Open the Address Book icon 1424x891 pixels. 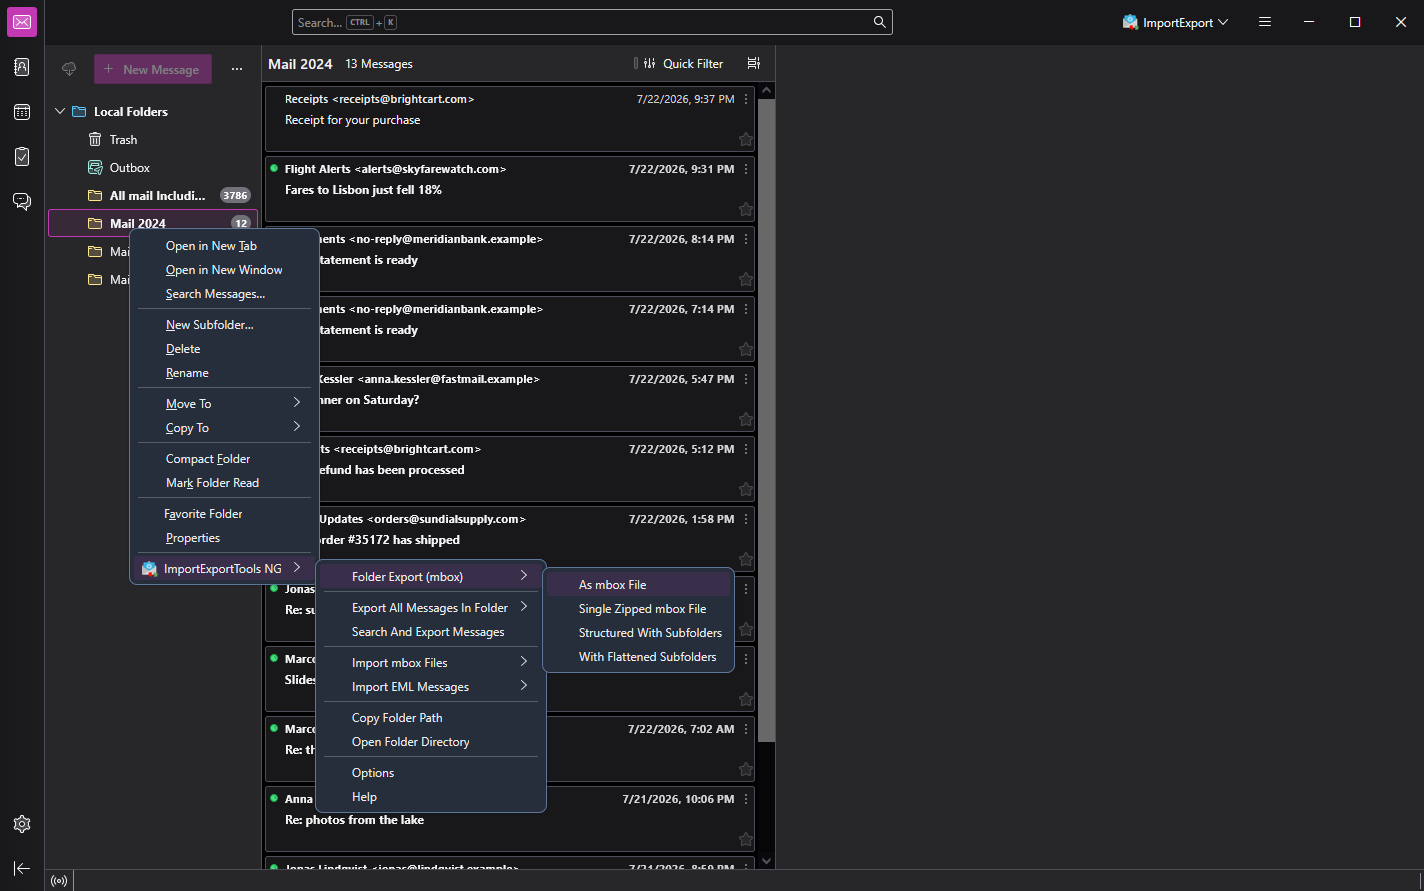(22, 67)
